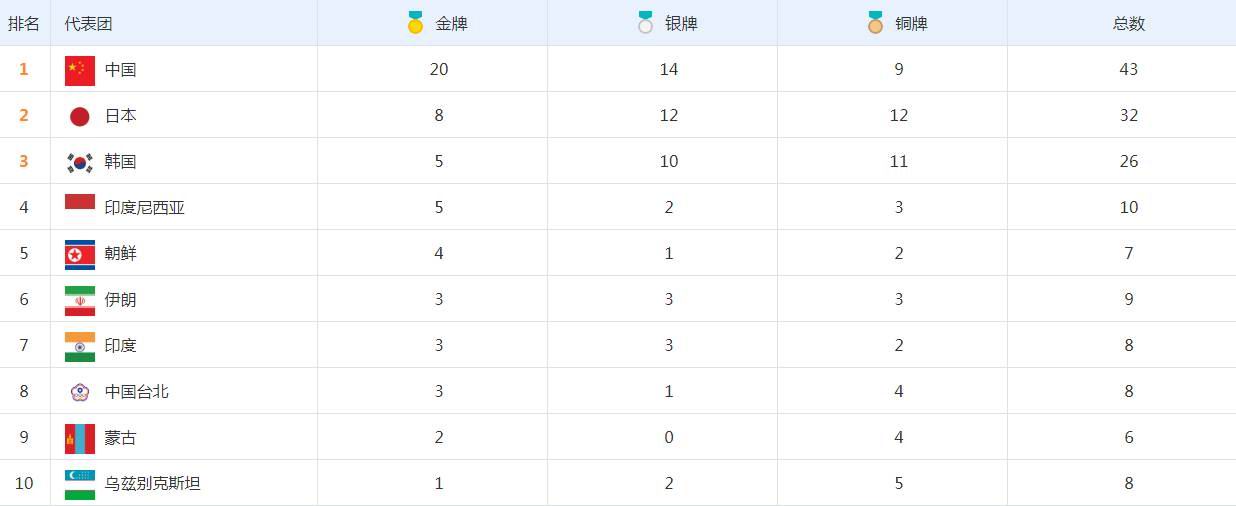Click the China flag icon
1236x506 pixels.
[80, 70]
